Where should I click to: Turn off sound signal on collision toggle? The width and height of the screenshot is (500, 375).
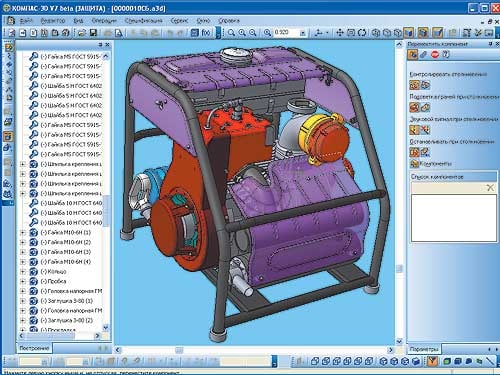[x=425, y=130]
